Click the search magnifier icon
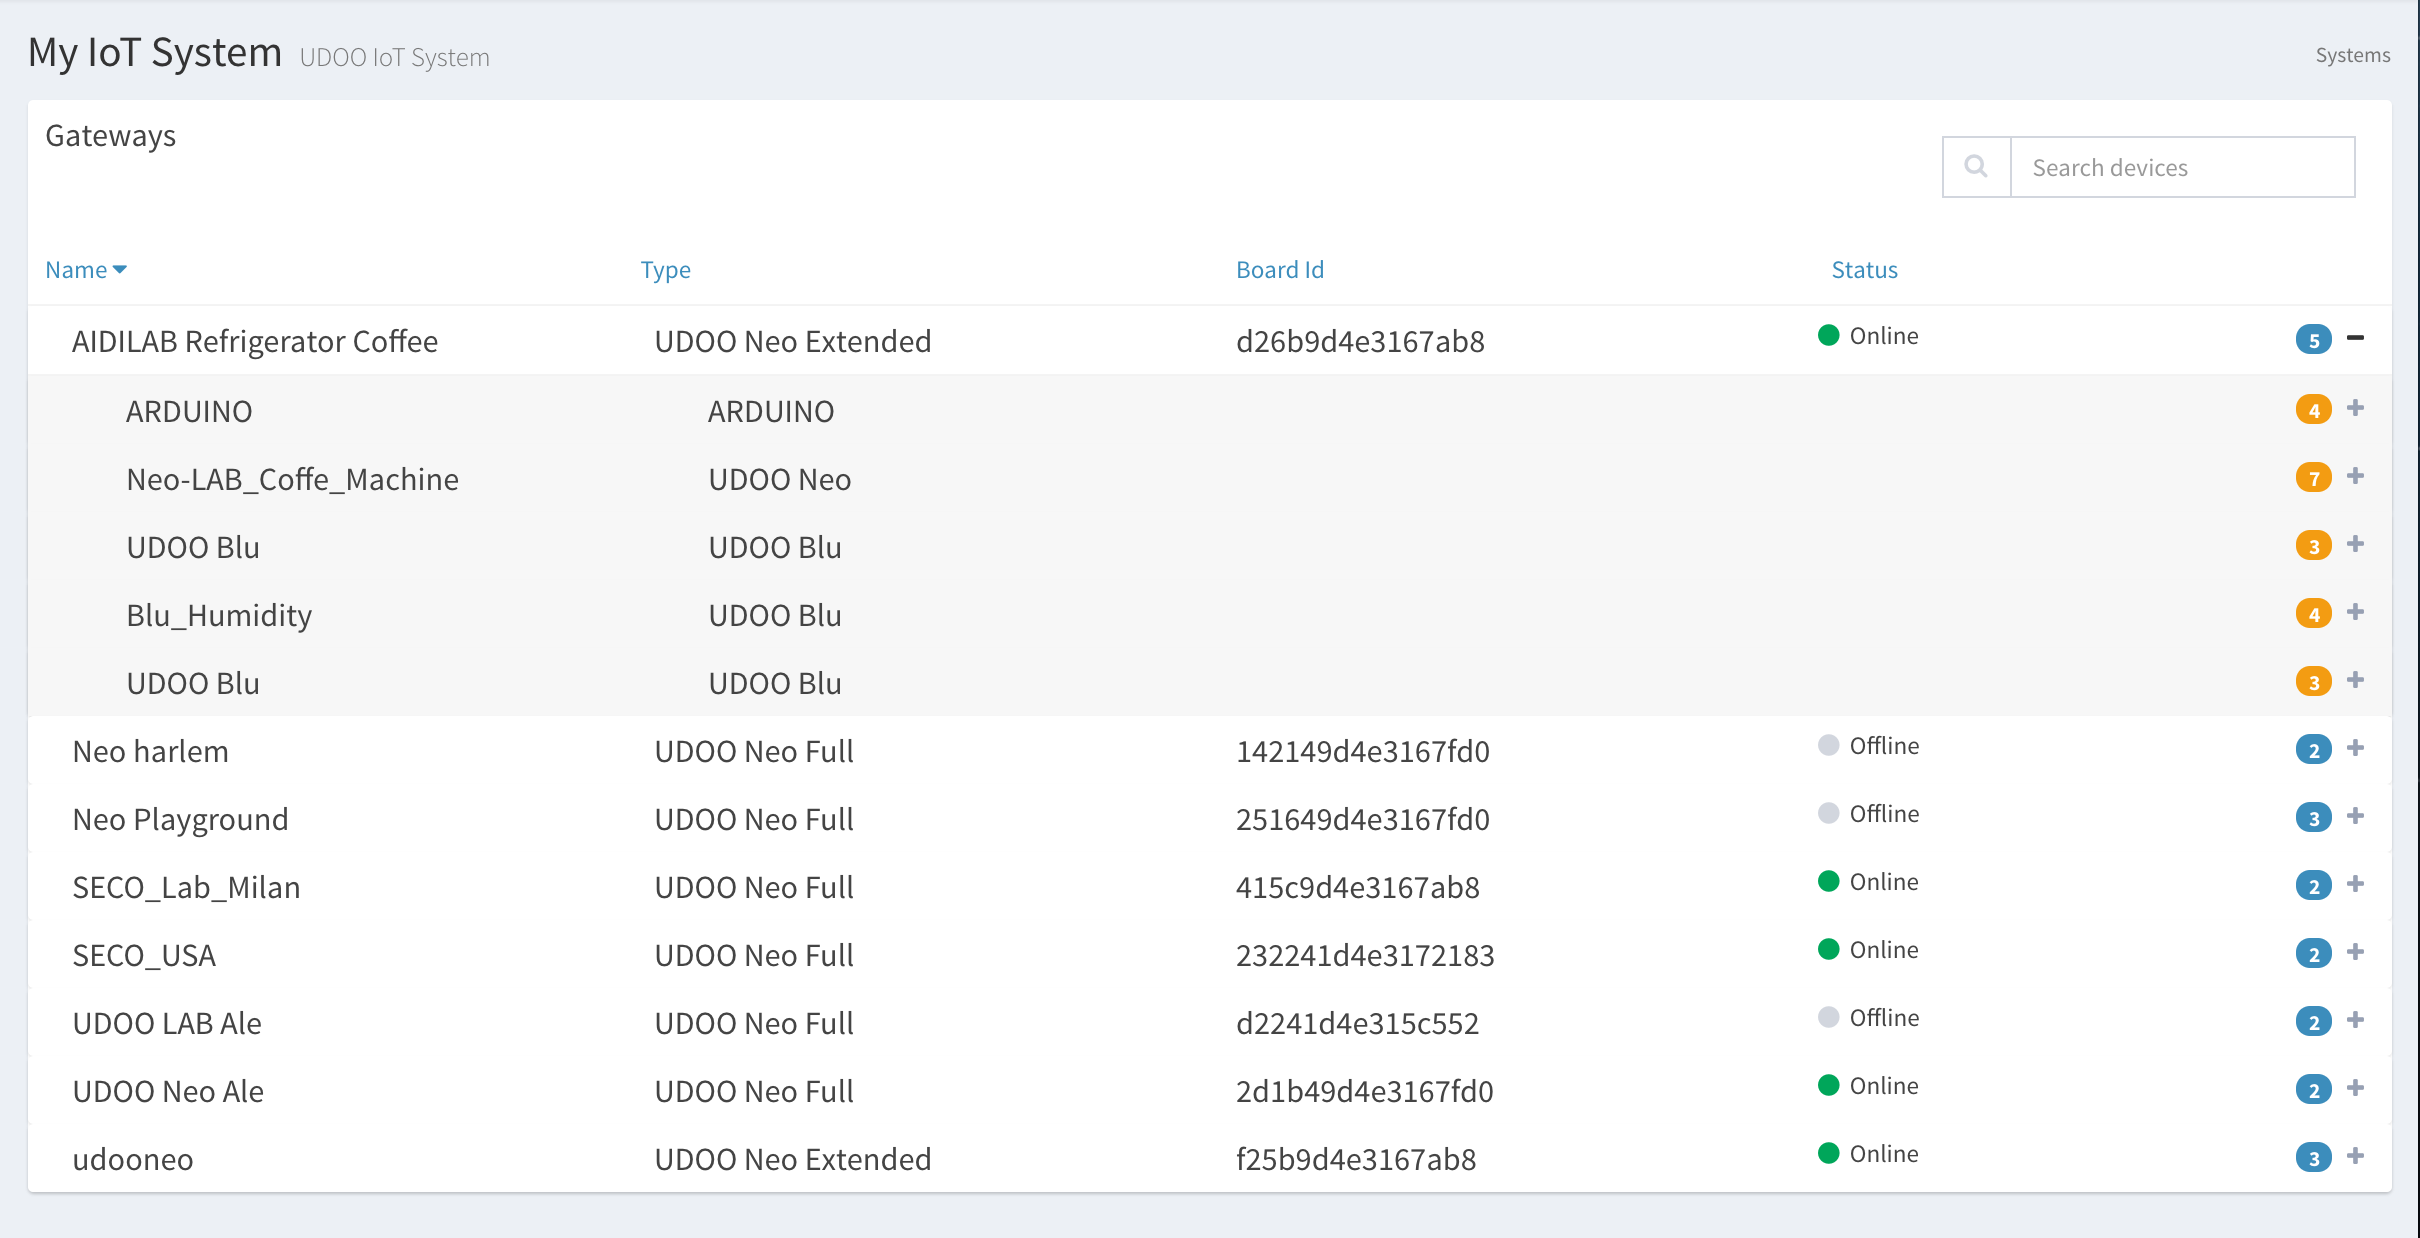The image size is (2420, 1238). pyautogui.click(x=1976, y=167)
